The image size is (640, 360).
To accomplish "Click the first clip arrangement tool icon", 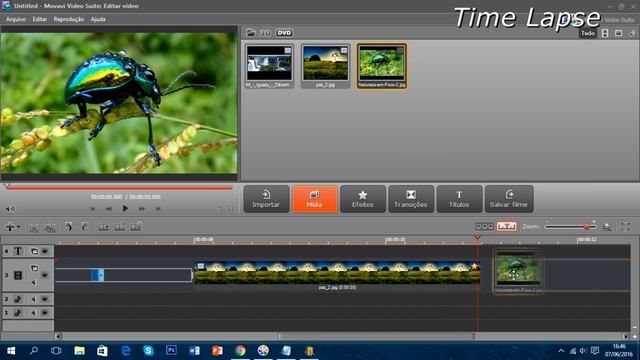I will pyautogui.click(x=103, y=227).
